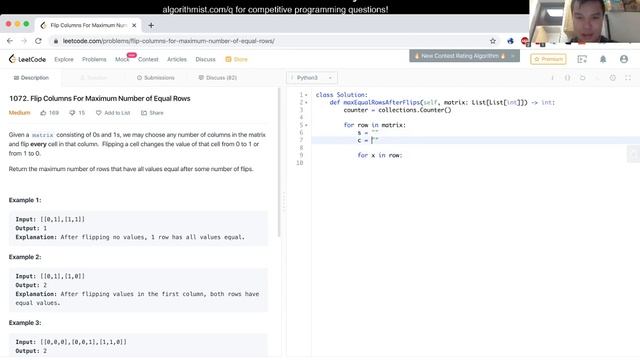Open editor settings gear icon
Viewport: 640px width, 360px height.
613,78
